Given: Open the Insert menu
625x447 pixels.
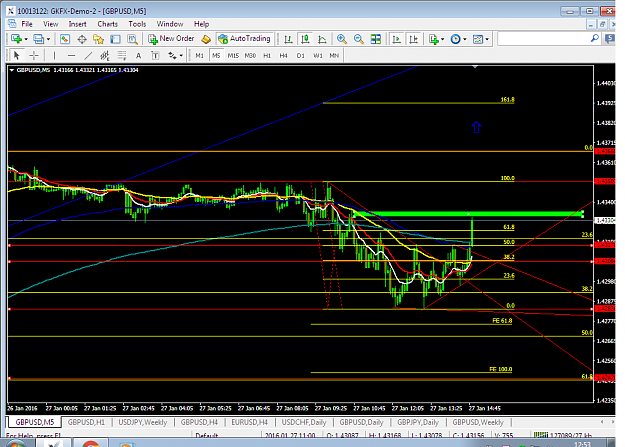Looking at the screenshot, I should (77, 24).
